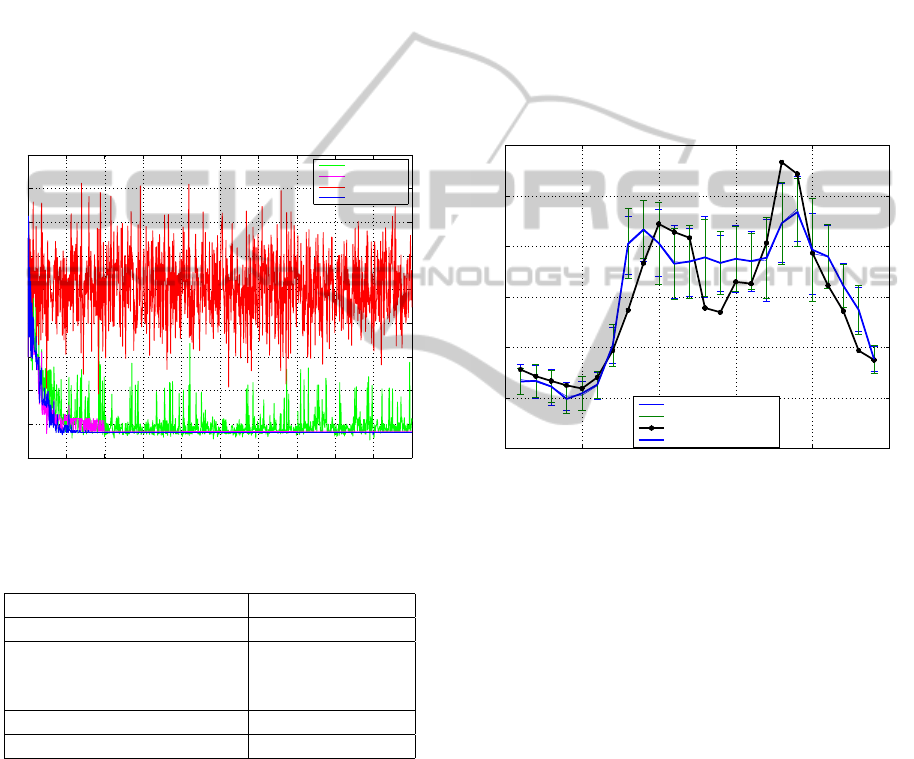
Task: Click inside the left noisy red signal plot
Action: [x=220, y=290]
